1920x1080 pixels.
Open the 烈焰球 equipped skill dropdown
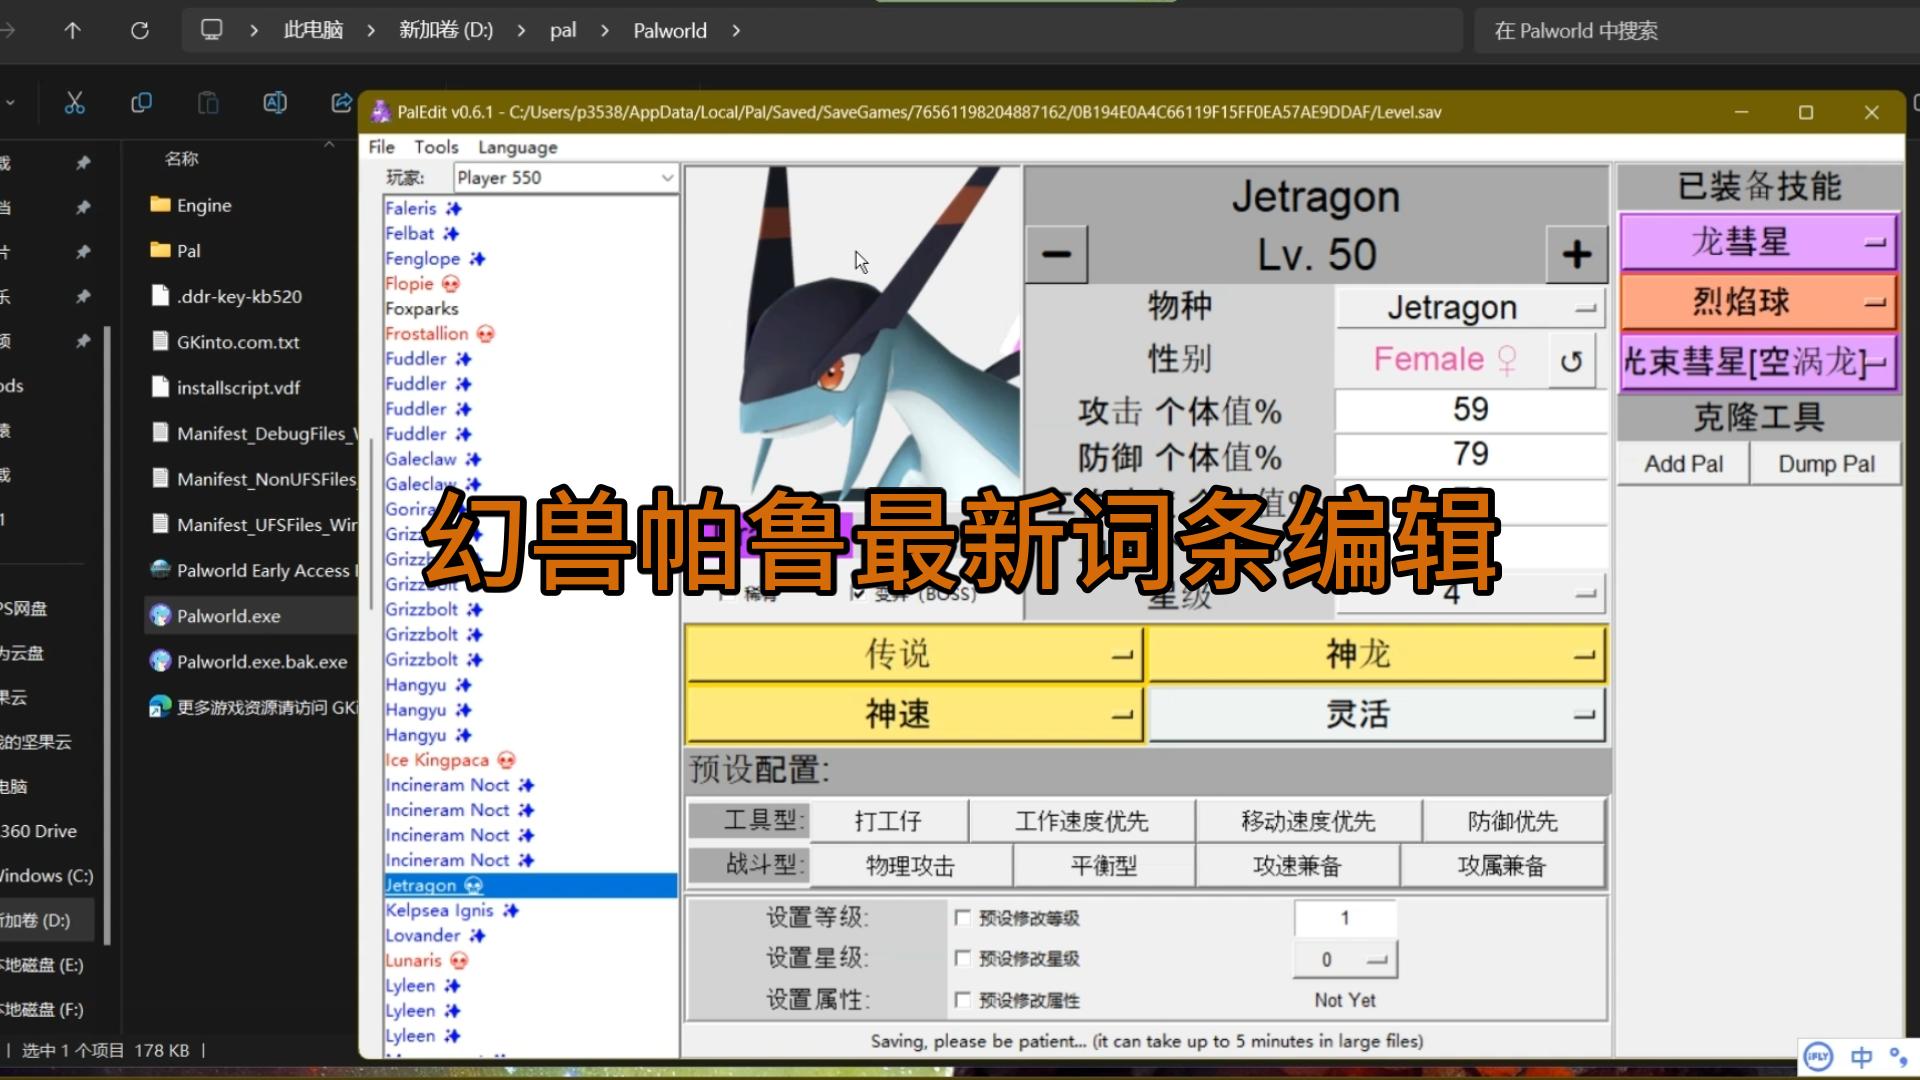pos(1758,302)
